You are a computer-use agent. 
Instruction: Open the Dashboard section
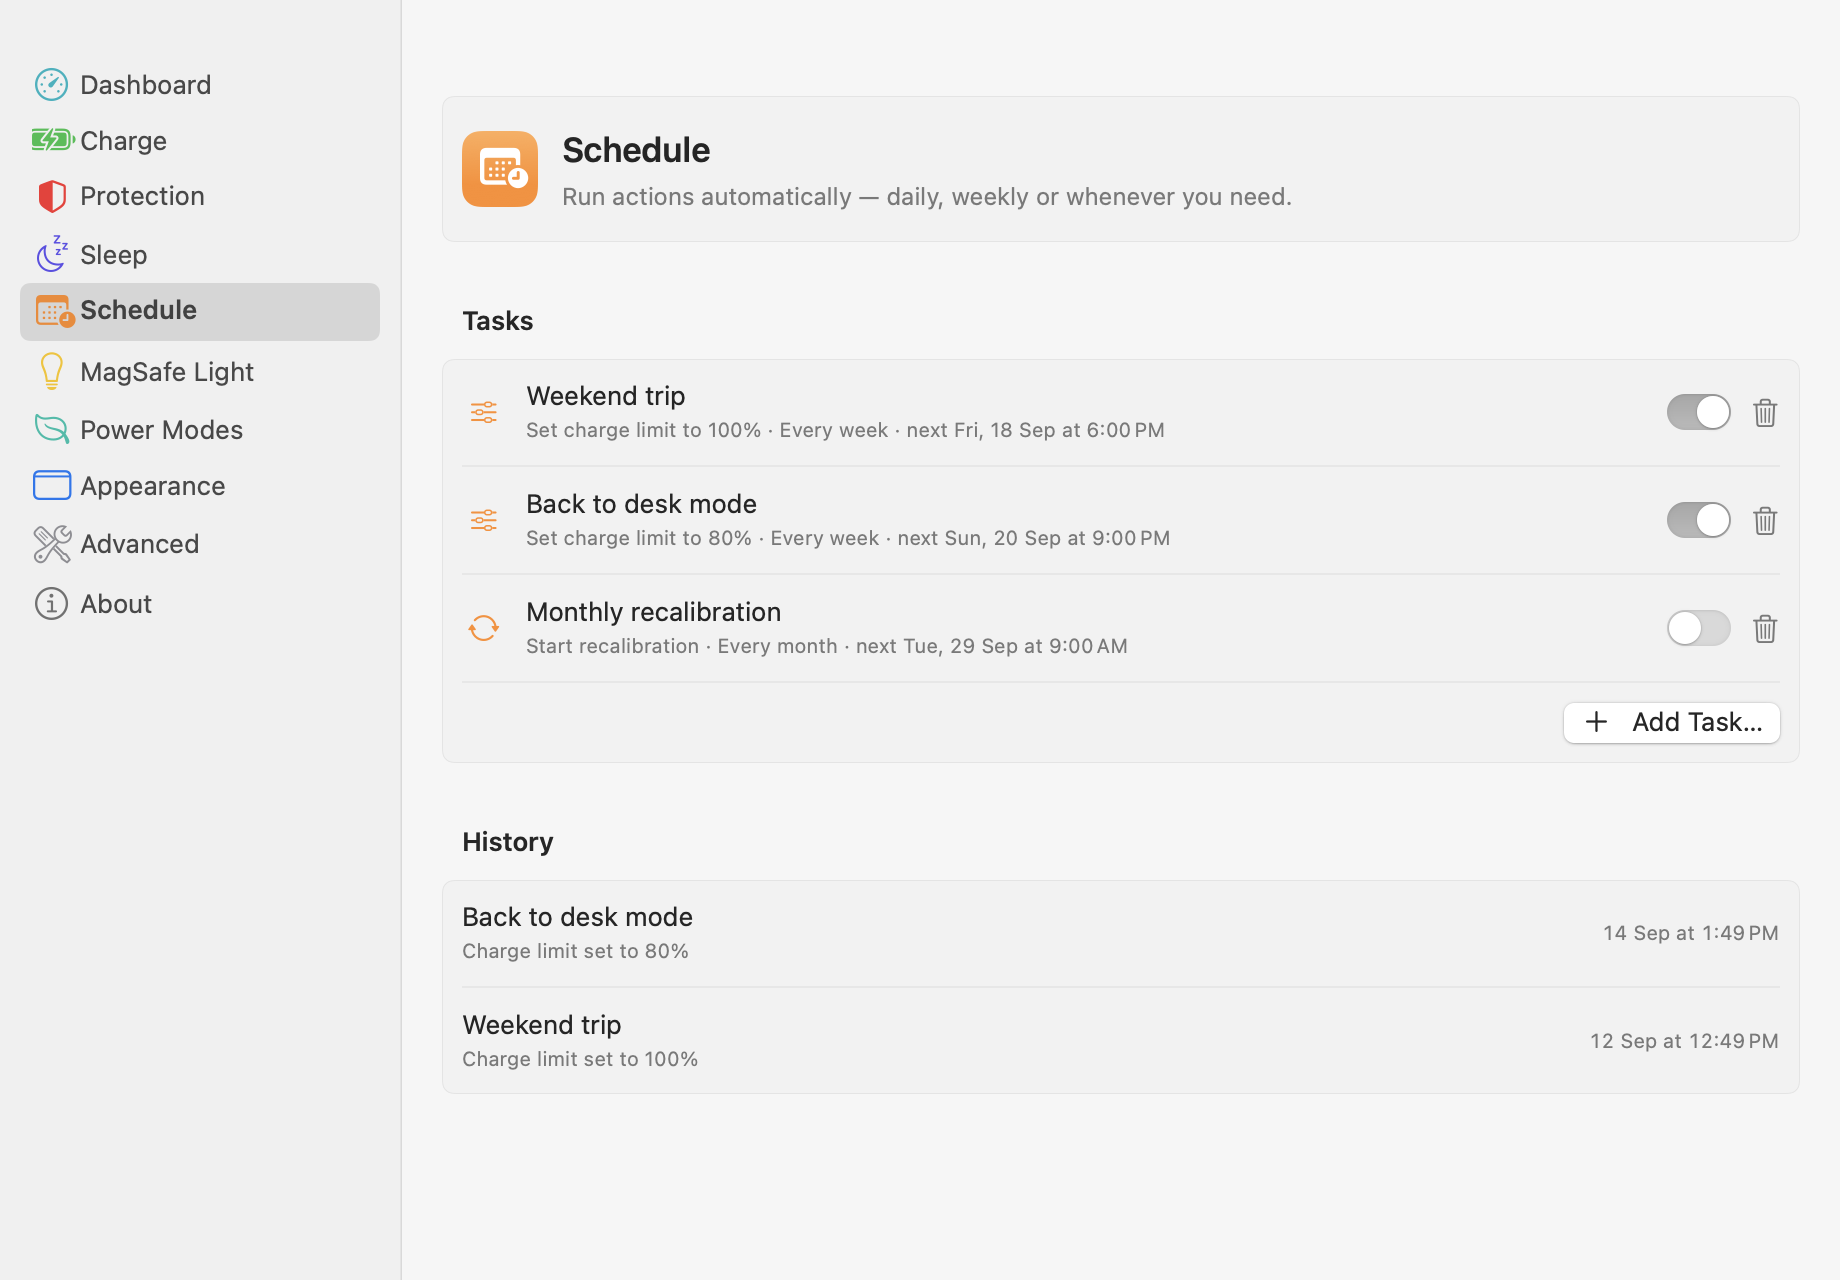200,84
